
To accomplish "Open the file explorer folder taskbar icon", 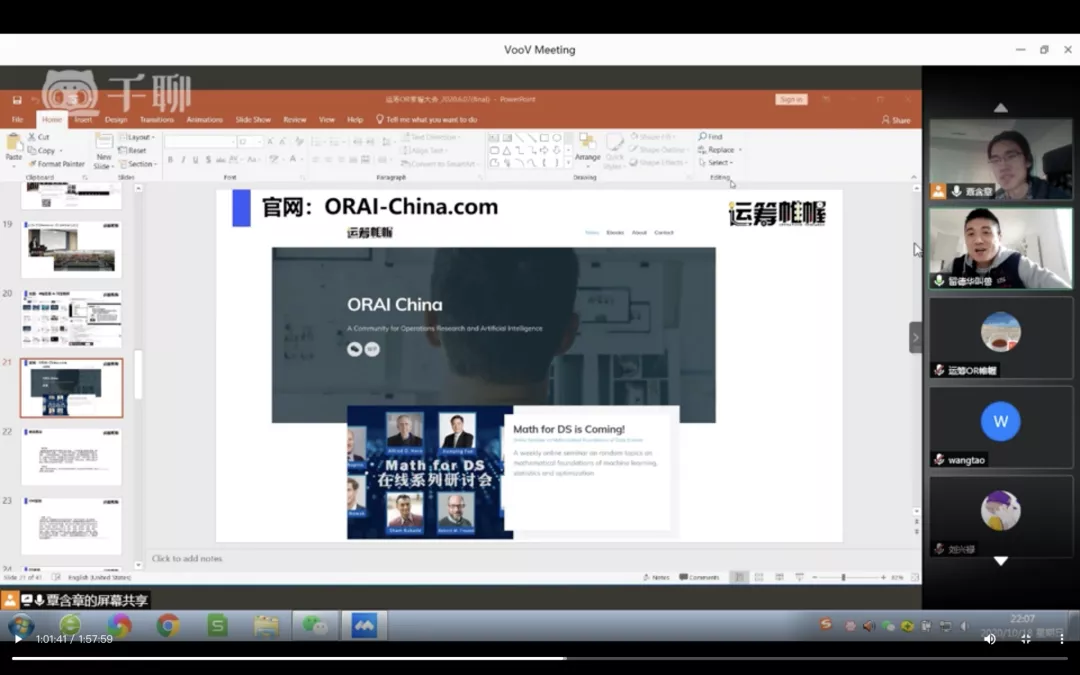I will [266, 625].
